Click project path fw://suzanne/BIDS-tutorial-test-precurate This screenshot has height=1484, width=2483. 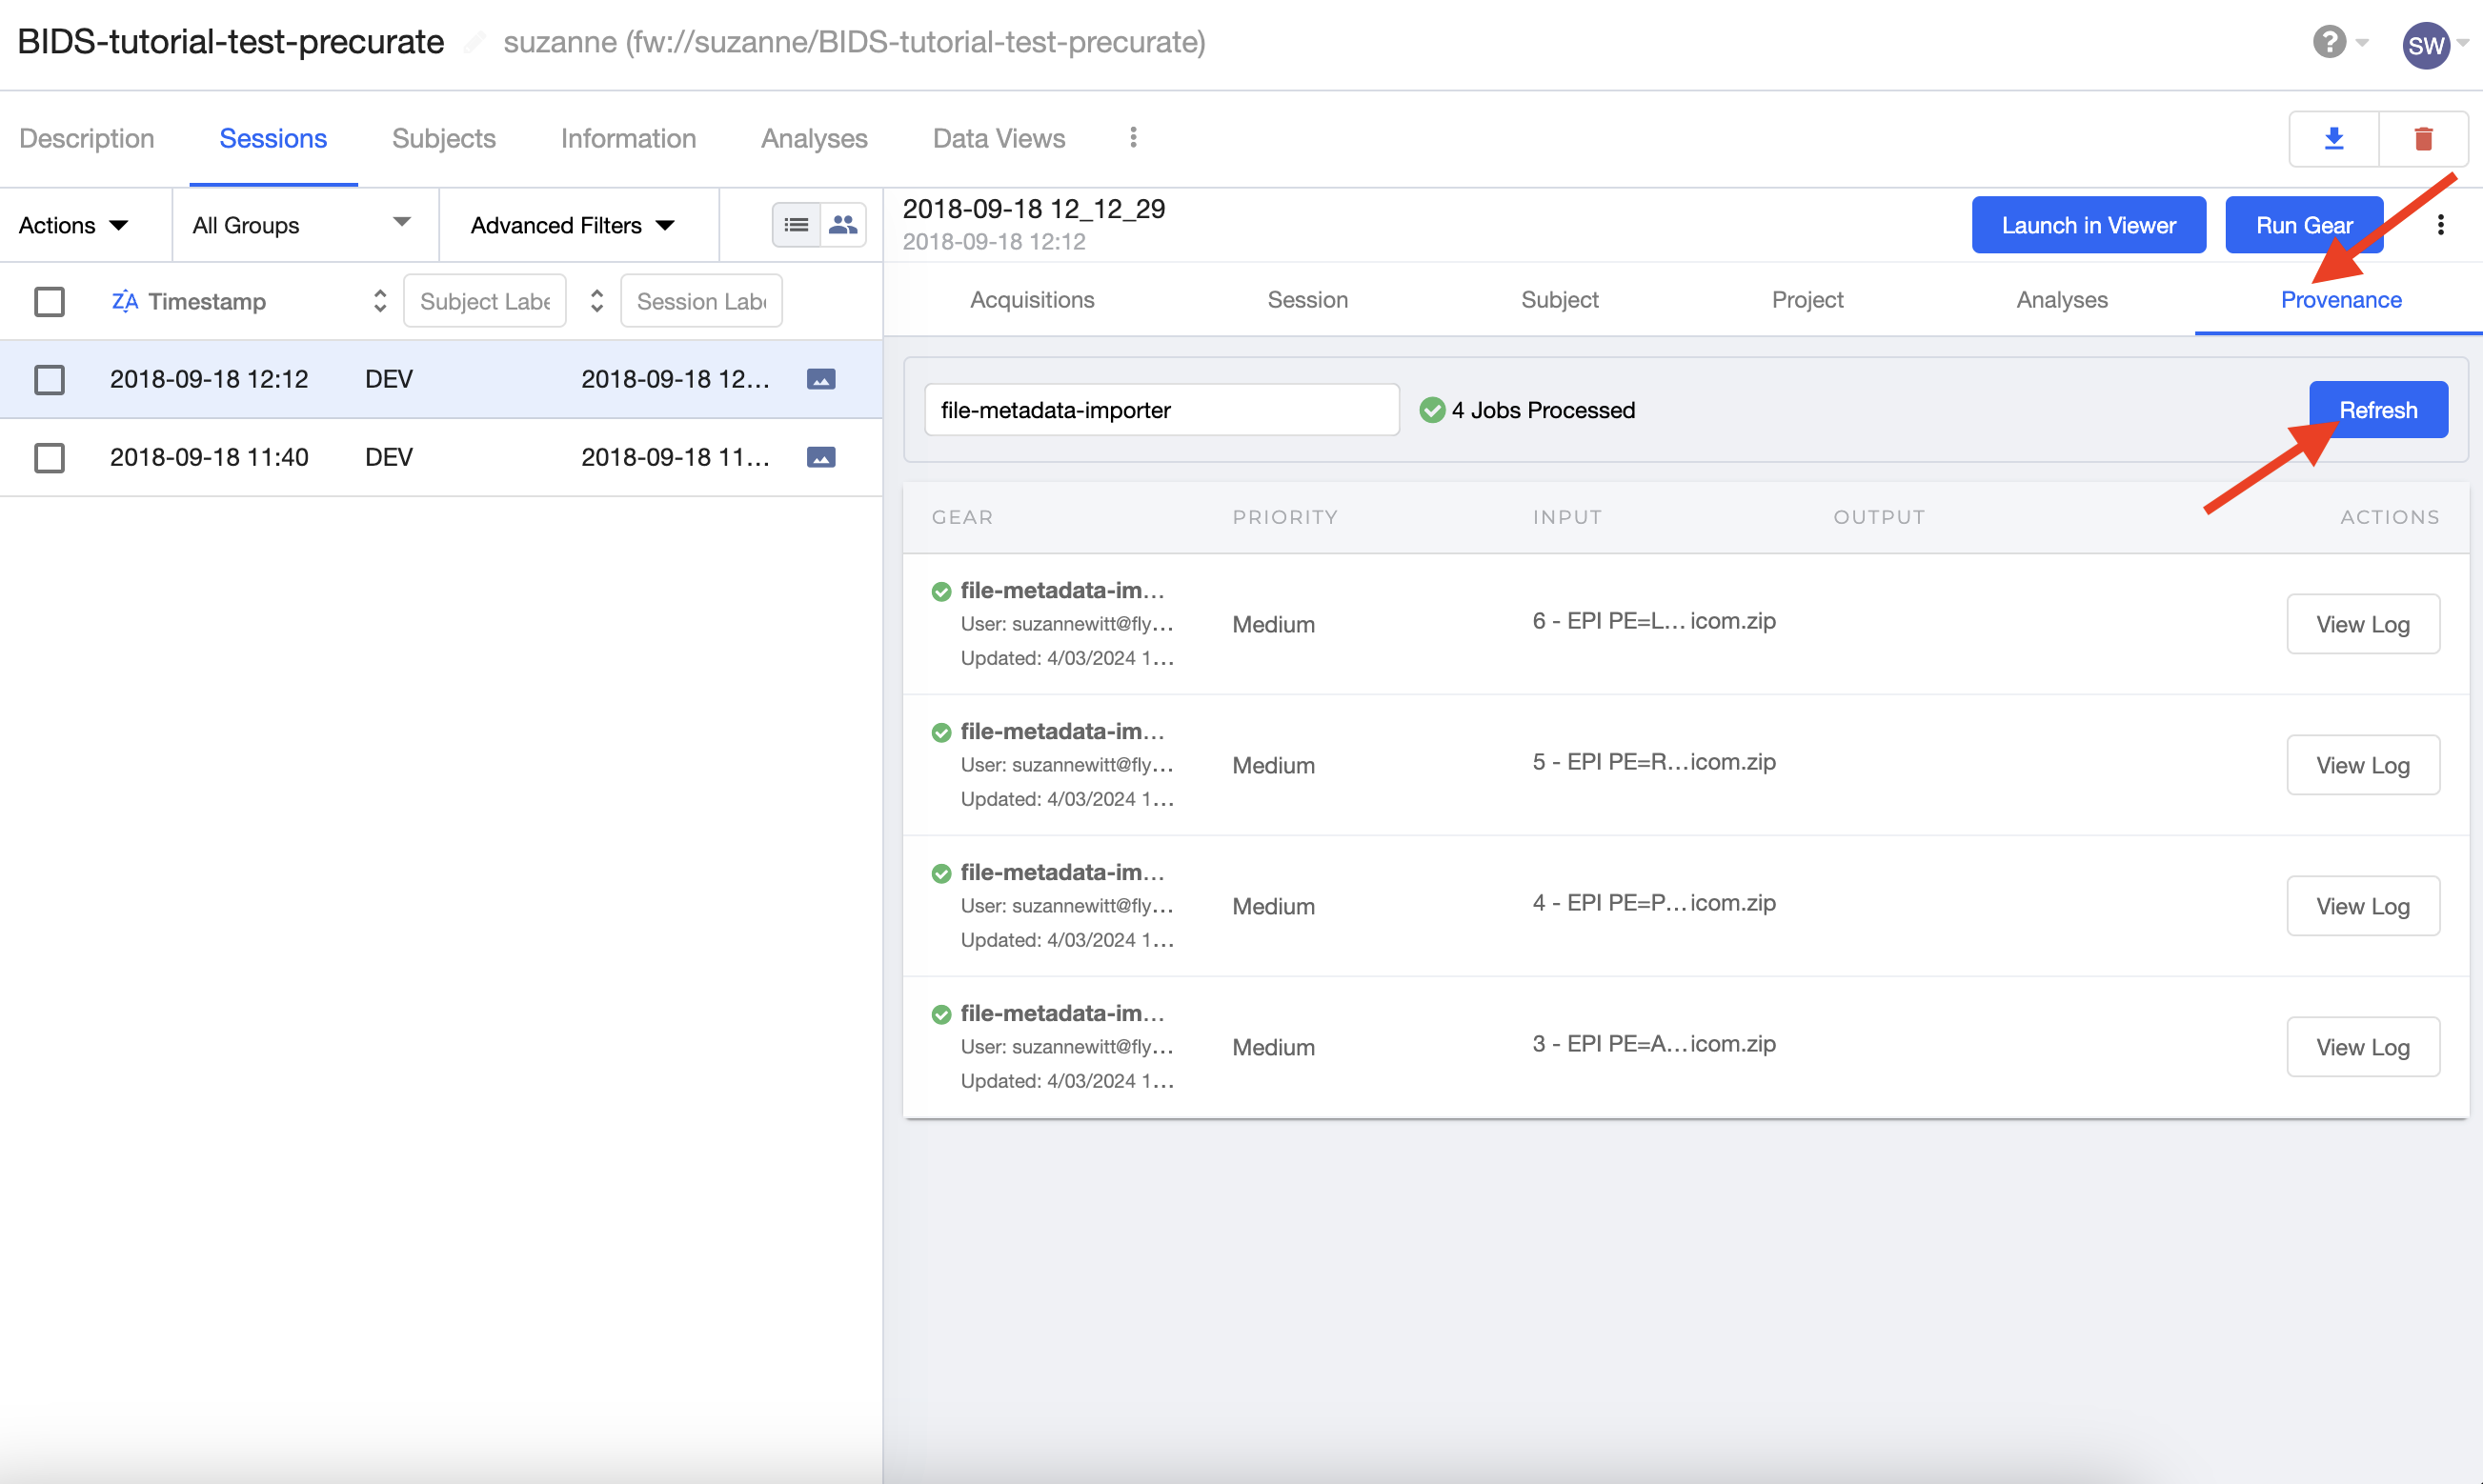[x=916, y=42]
